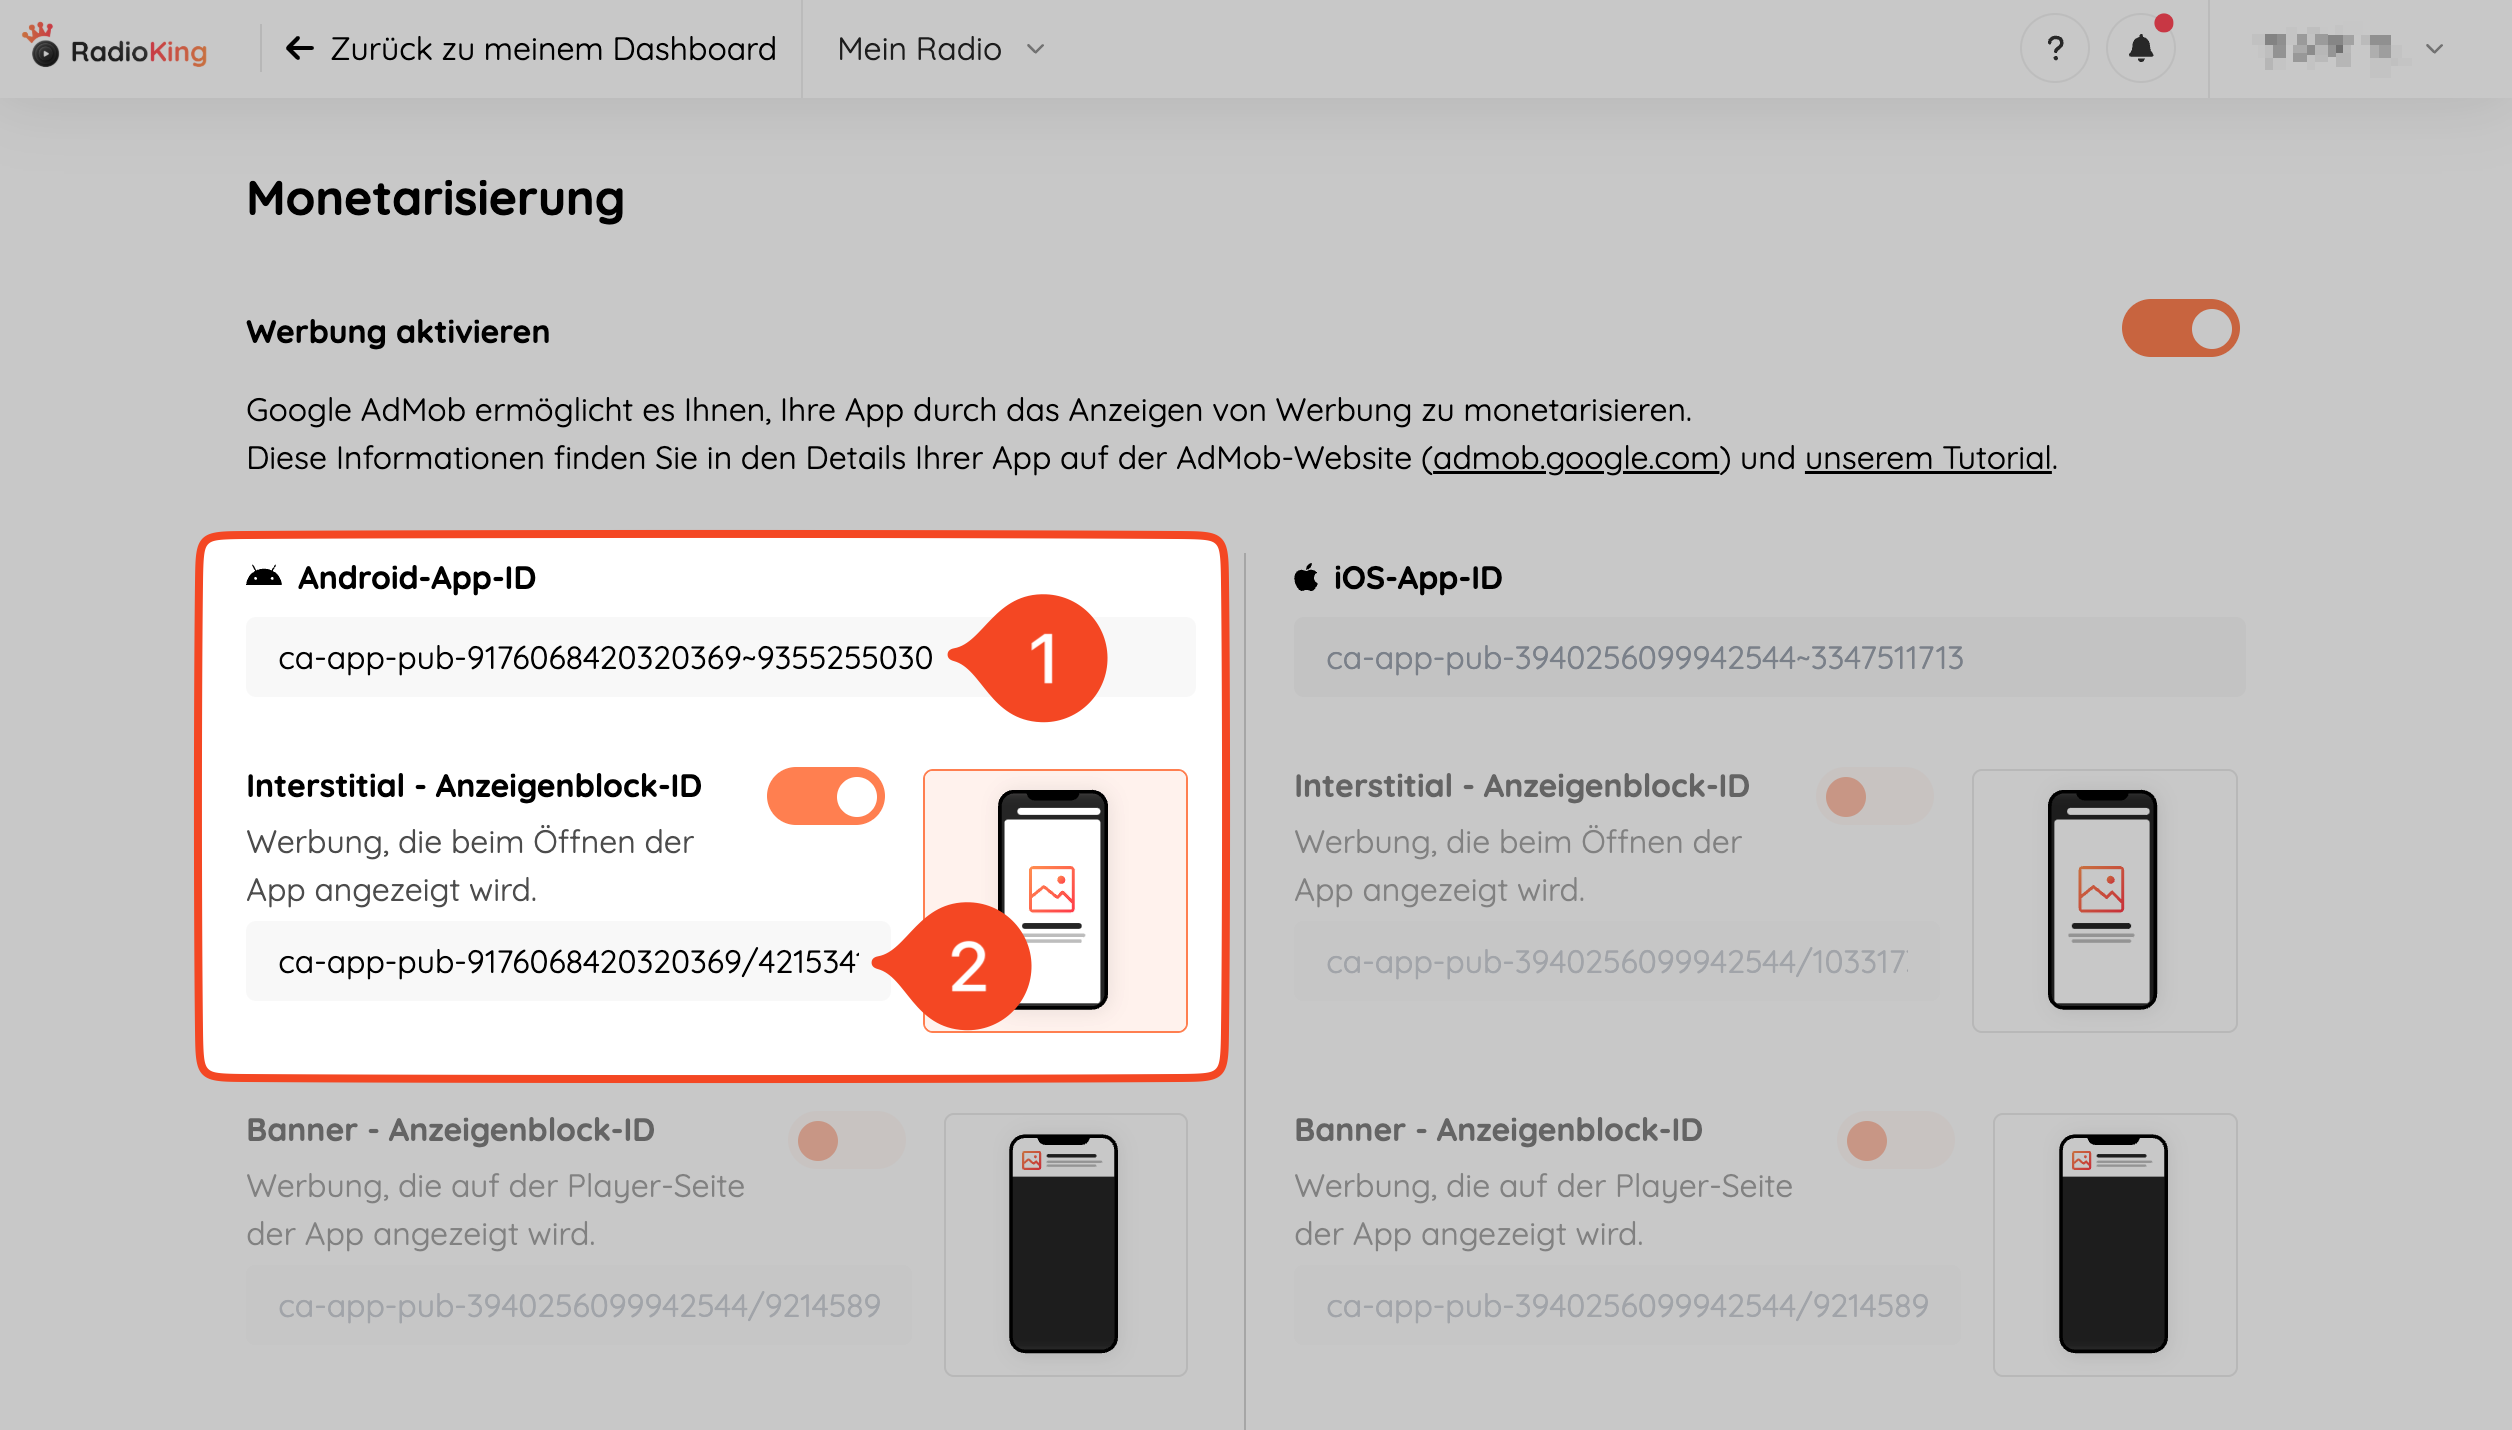Click the iOS interstitial phone illustration
This screenshot has width=2512, height=1430.
point(2102,900)
